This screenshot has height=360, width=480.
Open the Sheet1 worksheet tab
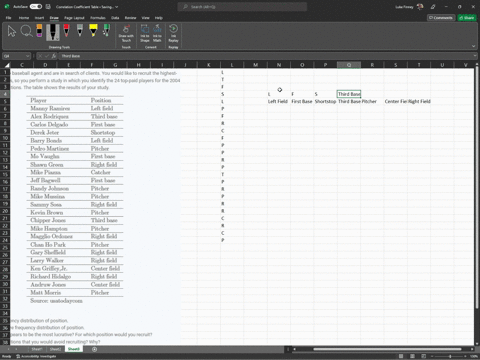37,349
